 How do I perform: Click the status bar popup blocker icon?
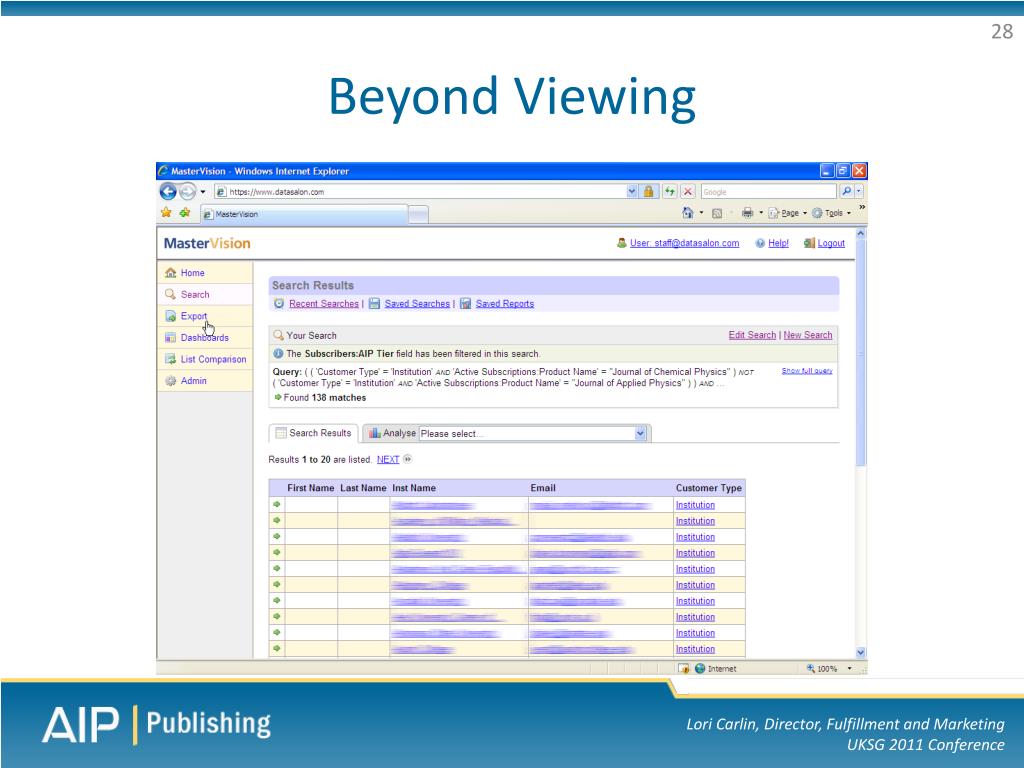[x=684, y=669]
